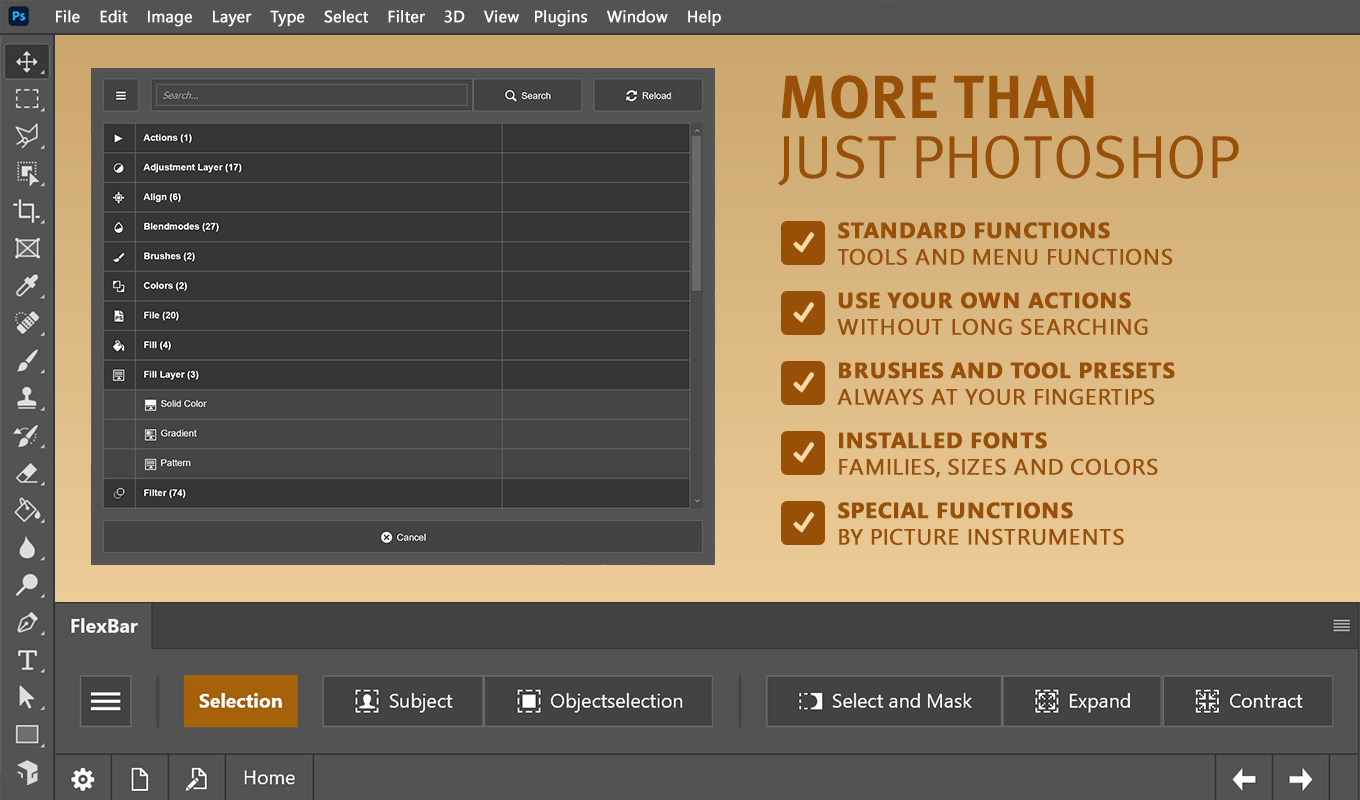Expand the Blendmodes (27) category
Screen dimensions: 1360x800
click(397, 227)
